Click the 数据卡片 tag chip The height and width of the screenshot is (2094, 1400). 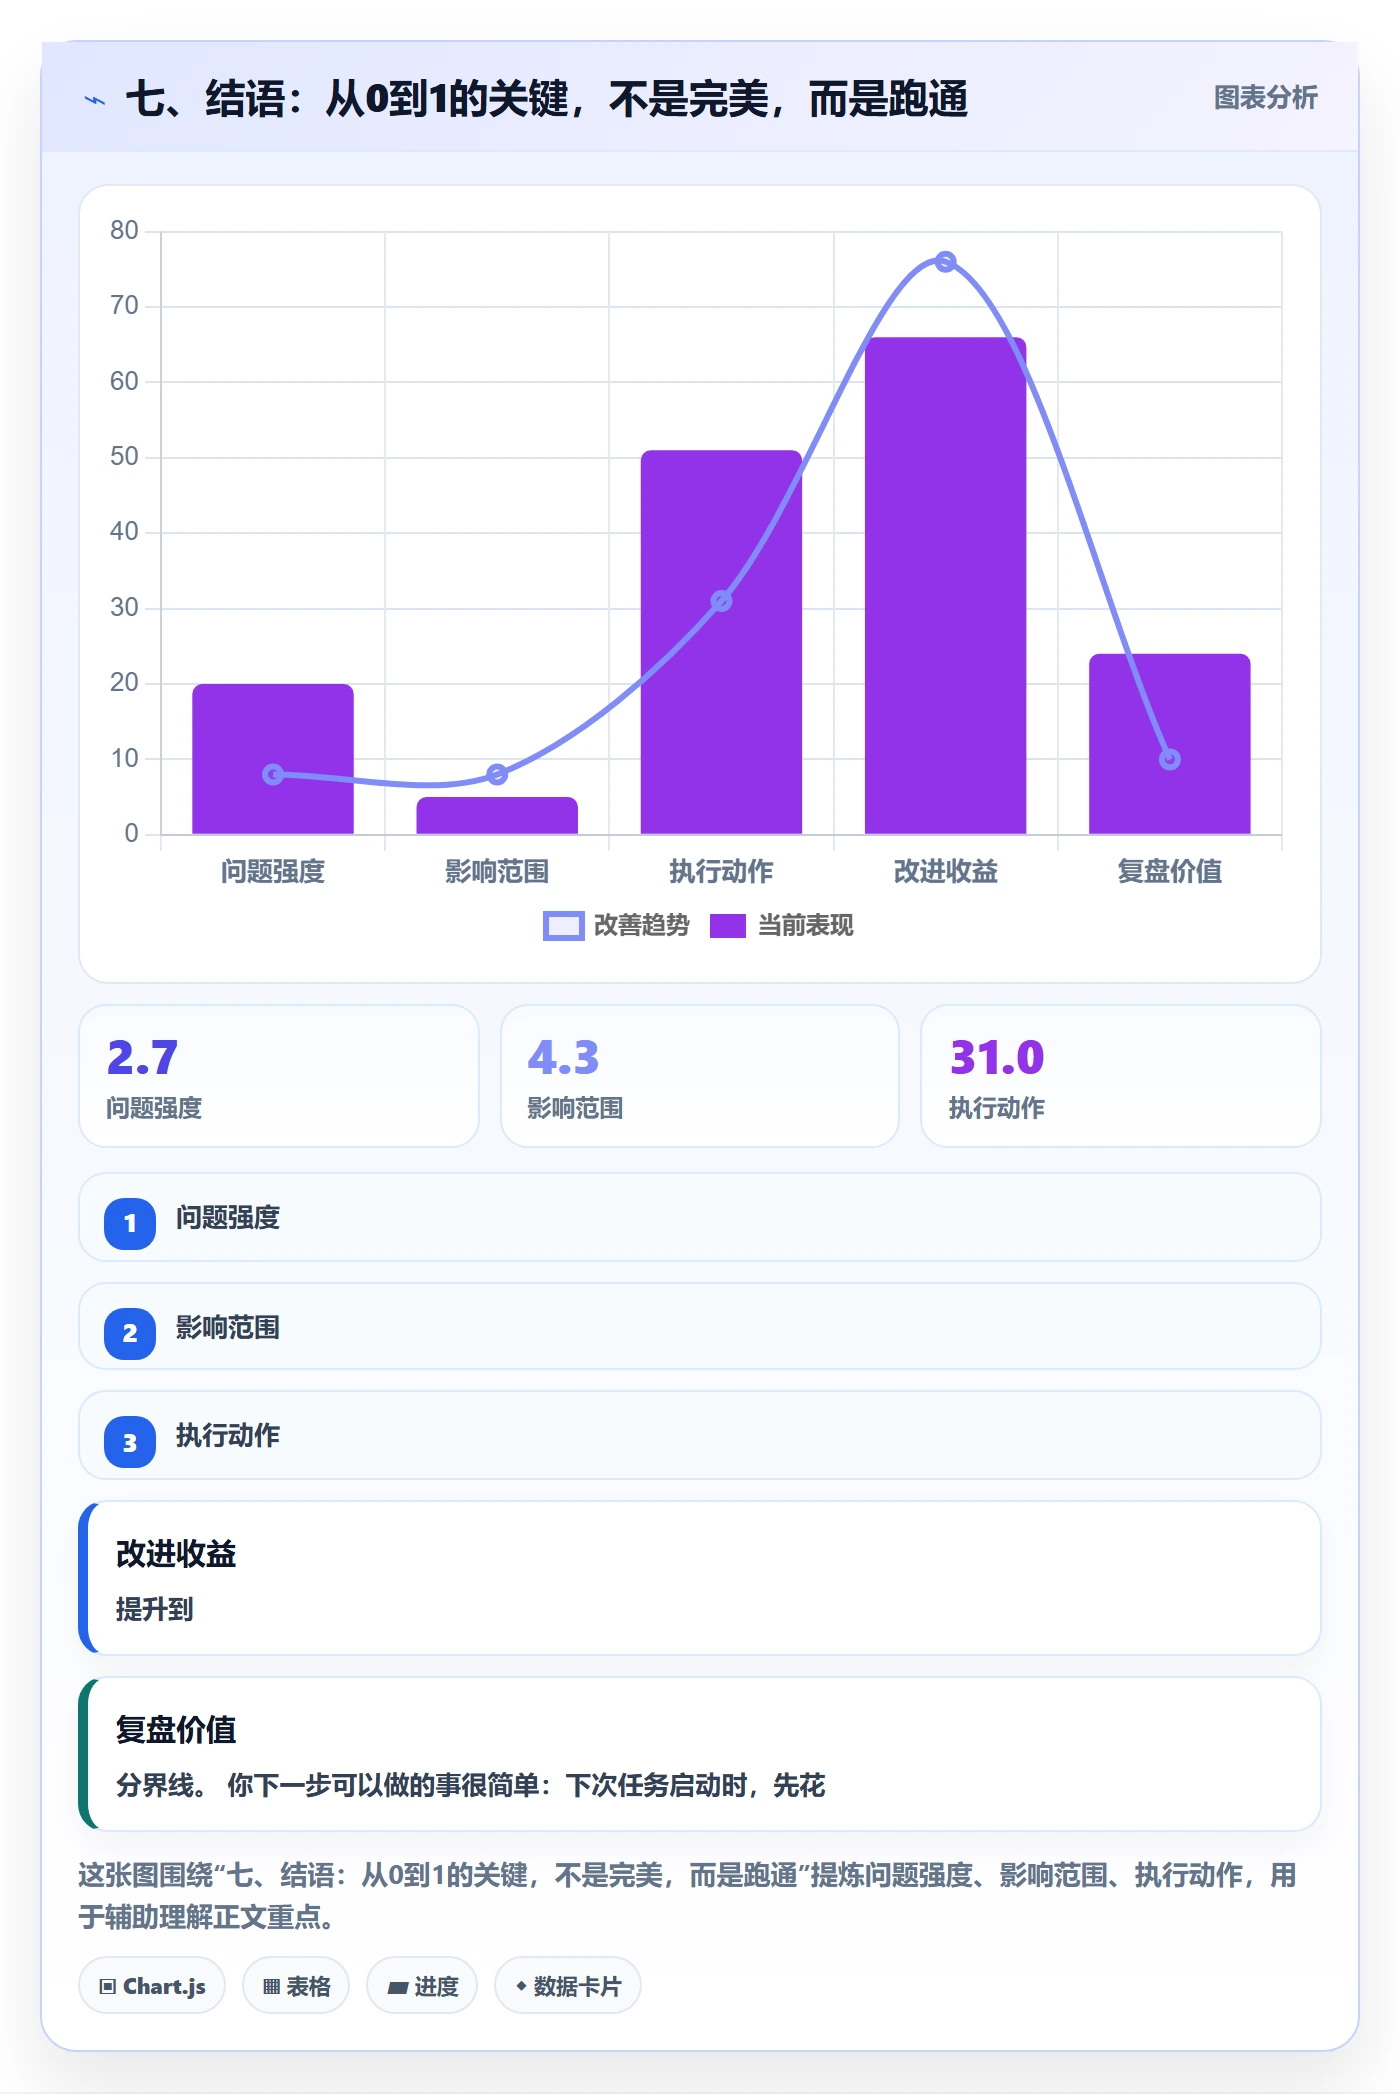[x=568, y=1986]
